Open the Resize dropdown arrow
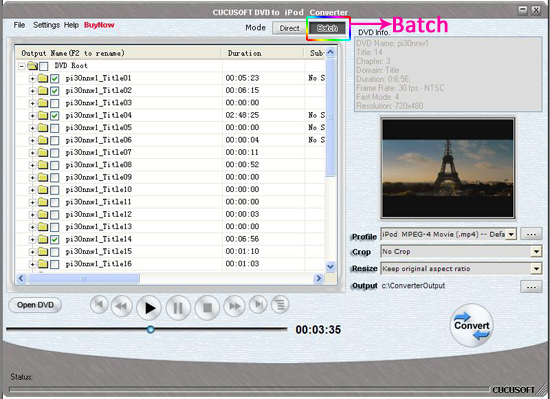550x399 pixels. (x=536, y=269)
